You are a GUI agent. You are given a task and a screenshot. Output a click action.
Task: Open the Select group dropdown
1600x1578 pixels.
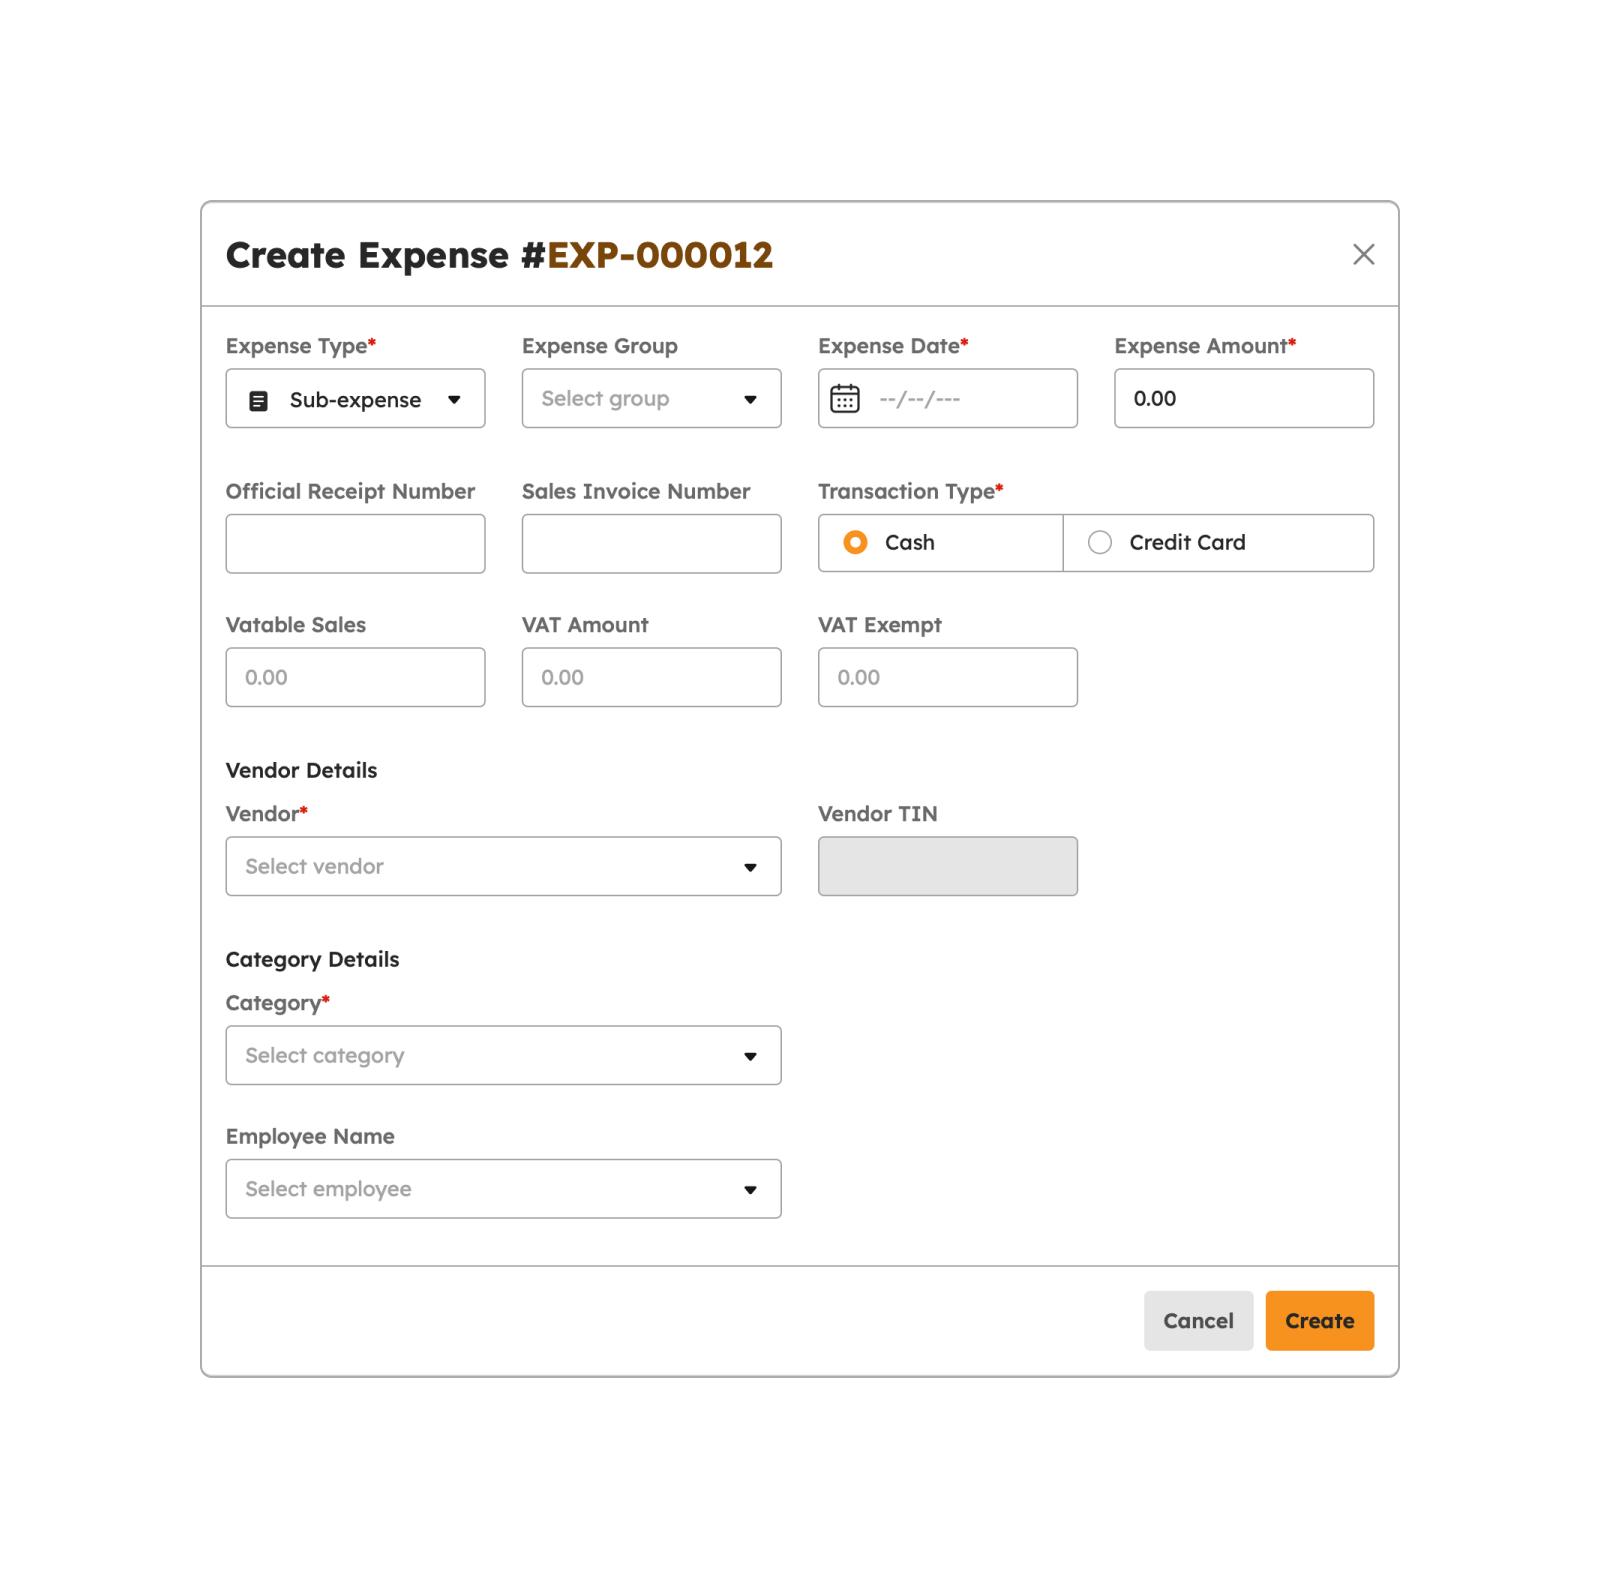click(651, 398)
